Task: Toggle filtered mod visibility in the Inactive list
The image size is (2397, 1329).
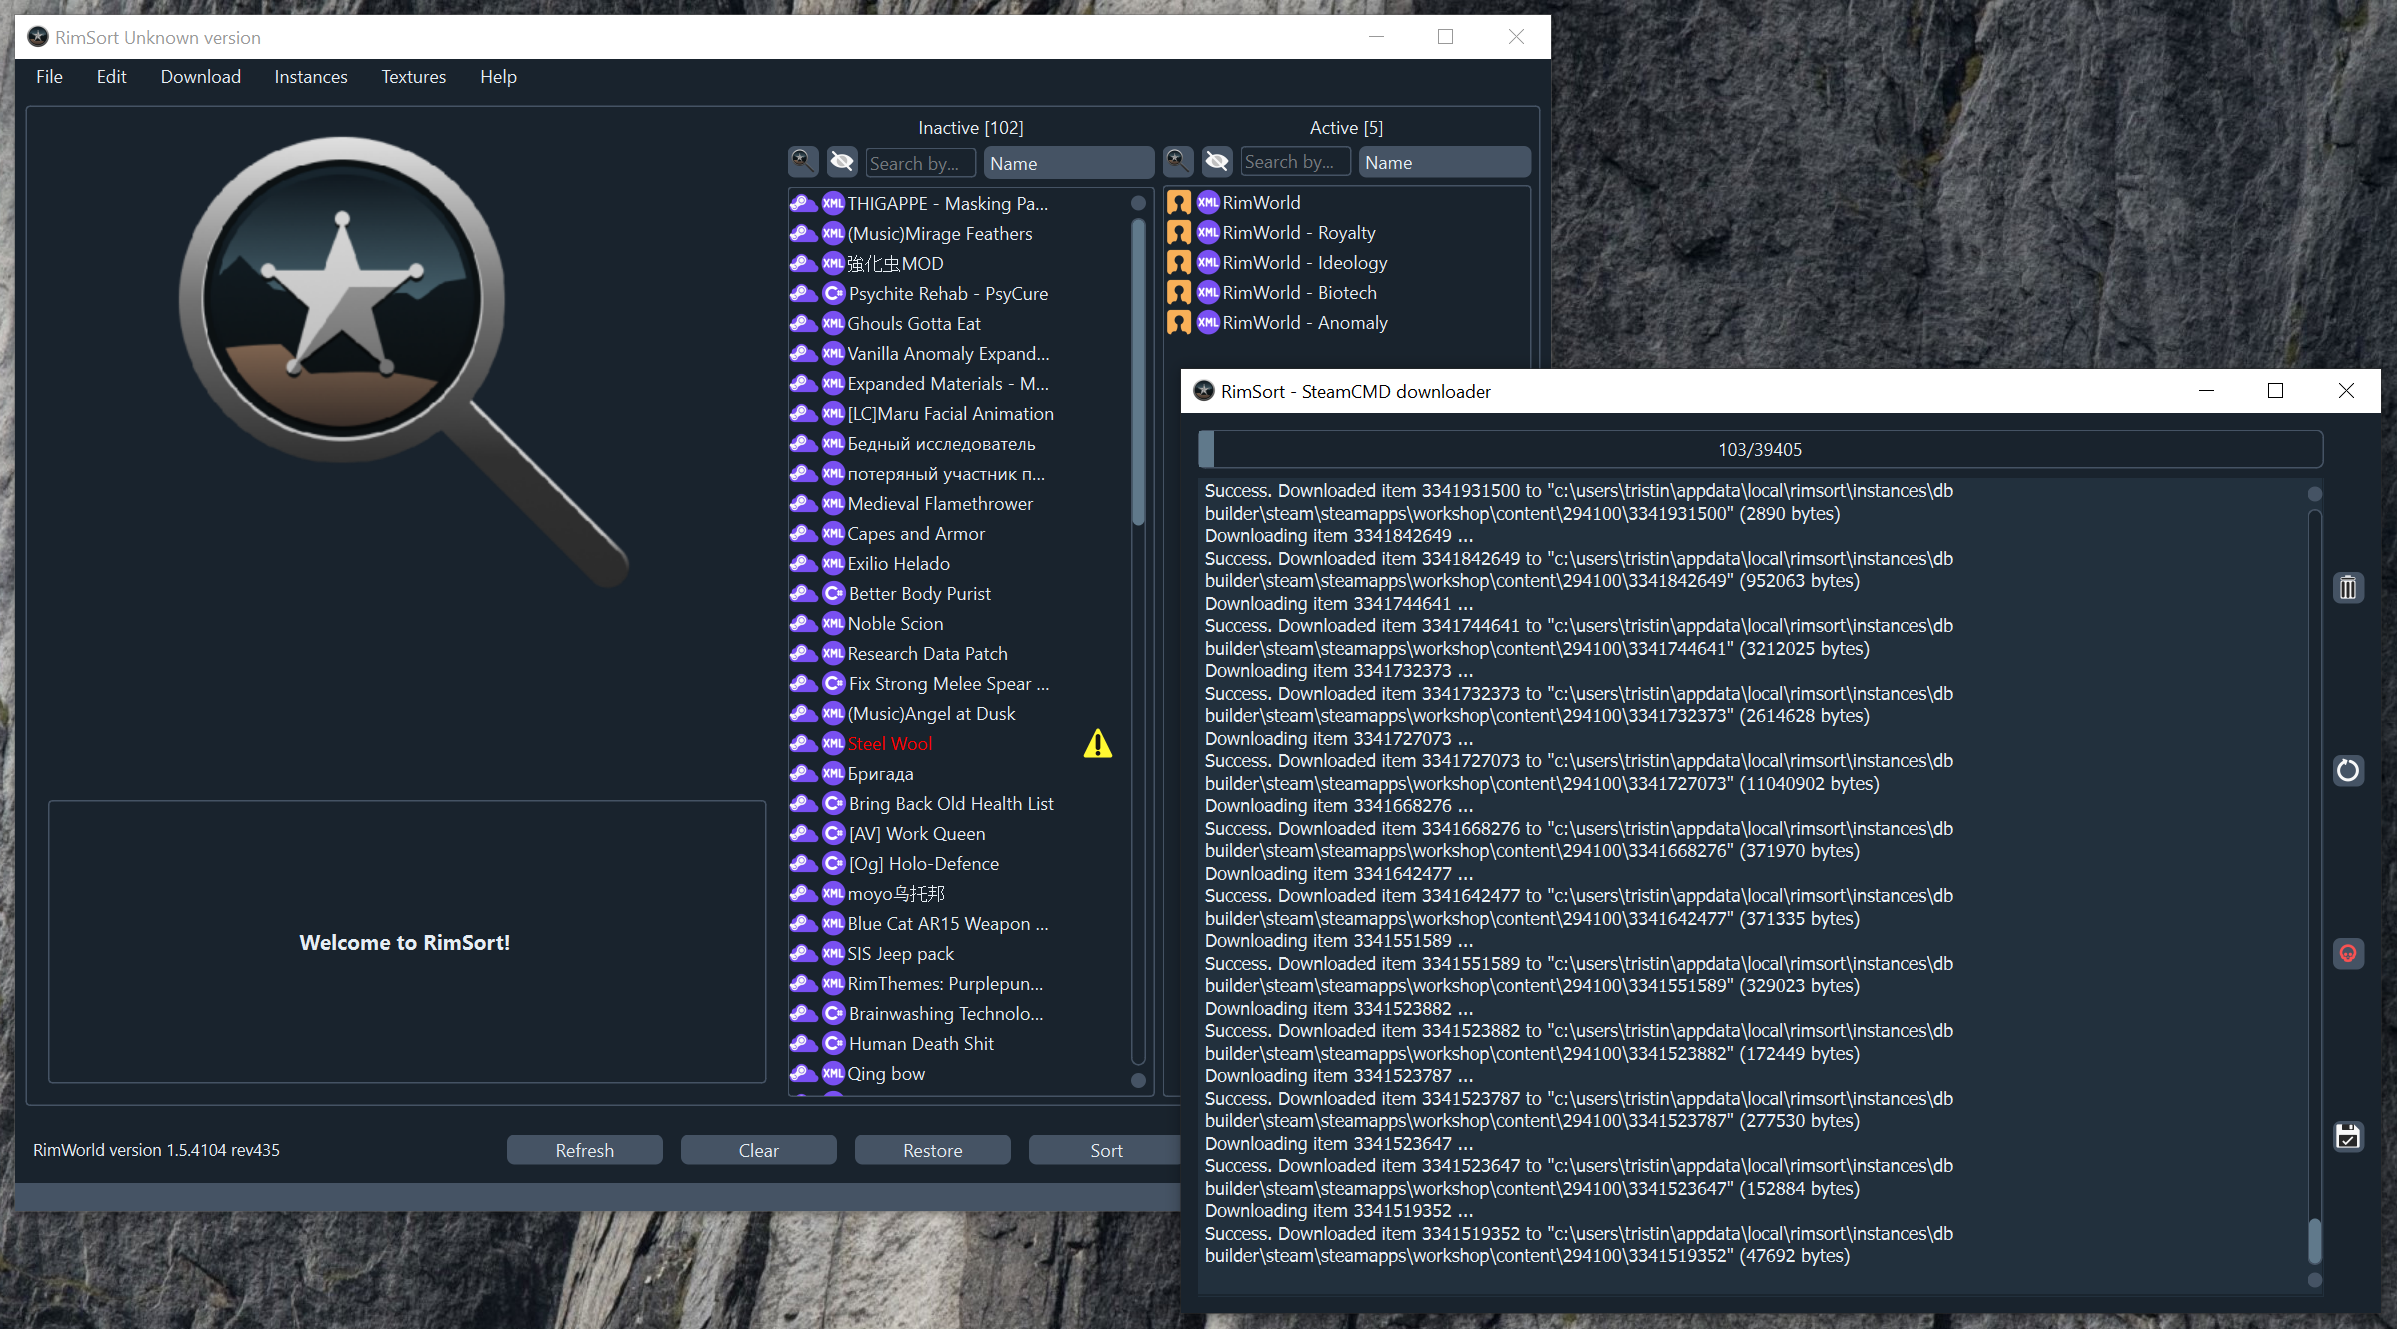Action: pyautogui.click(x=842, y=162)
